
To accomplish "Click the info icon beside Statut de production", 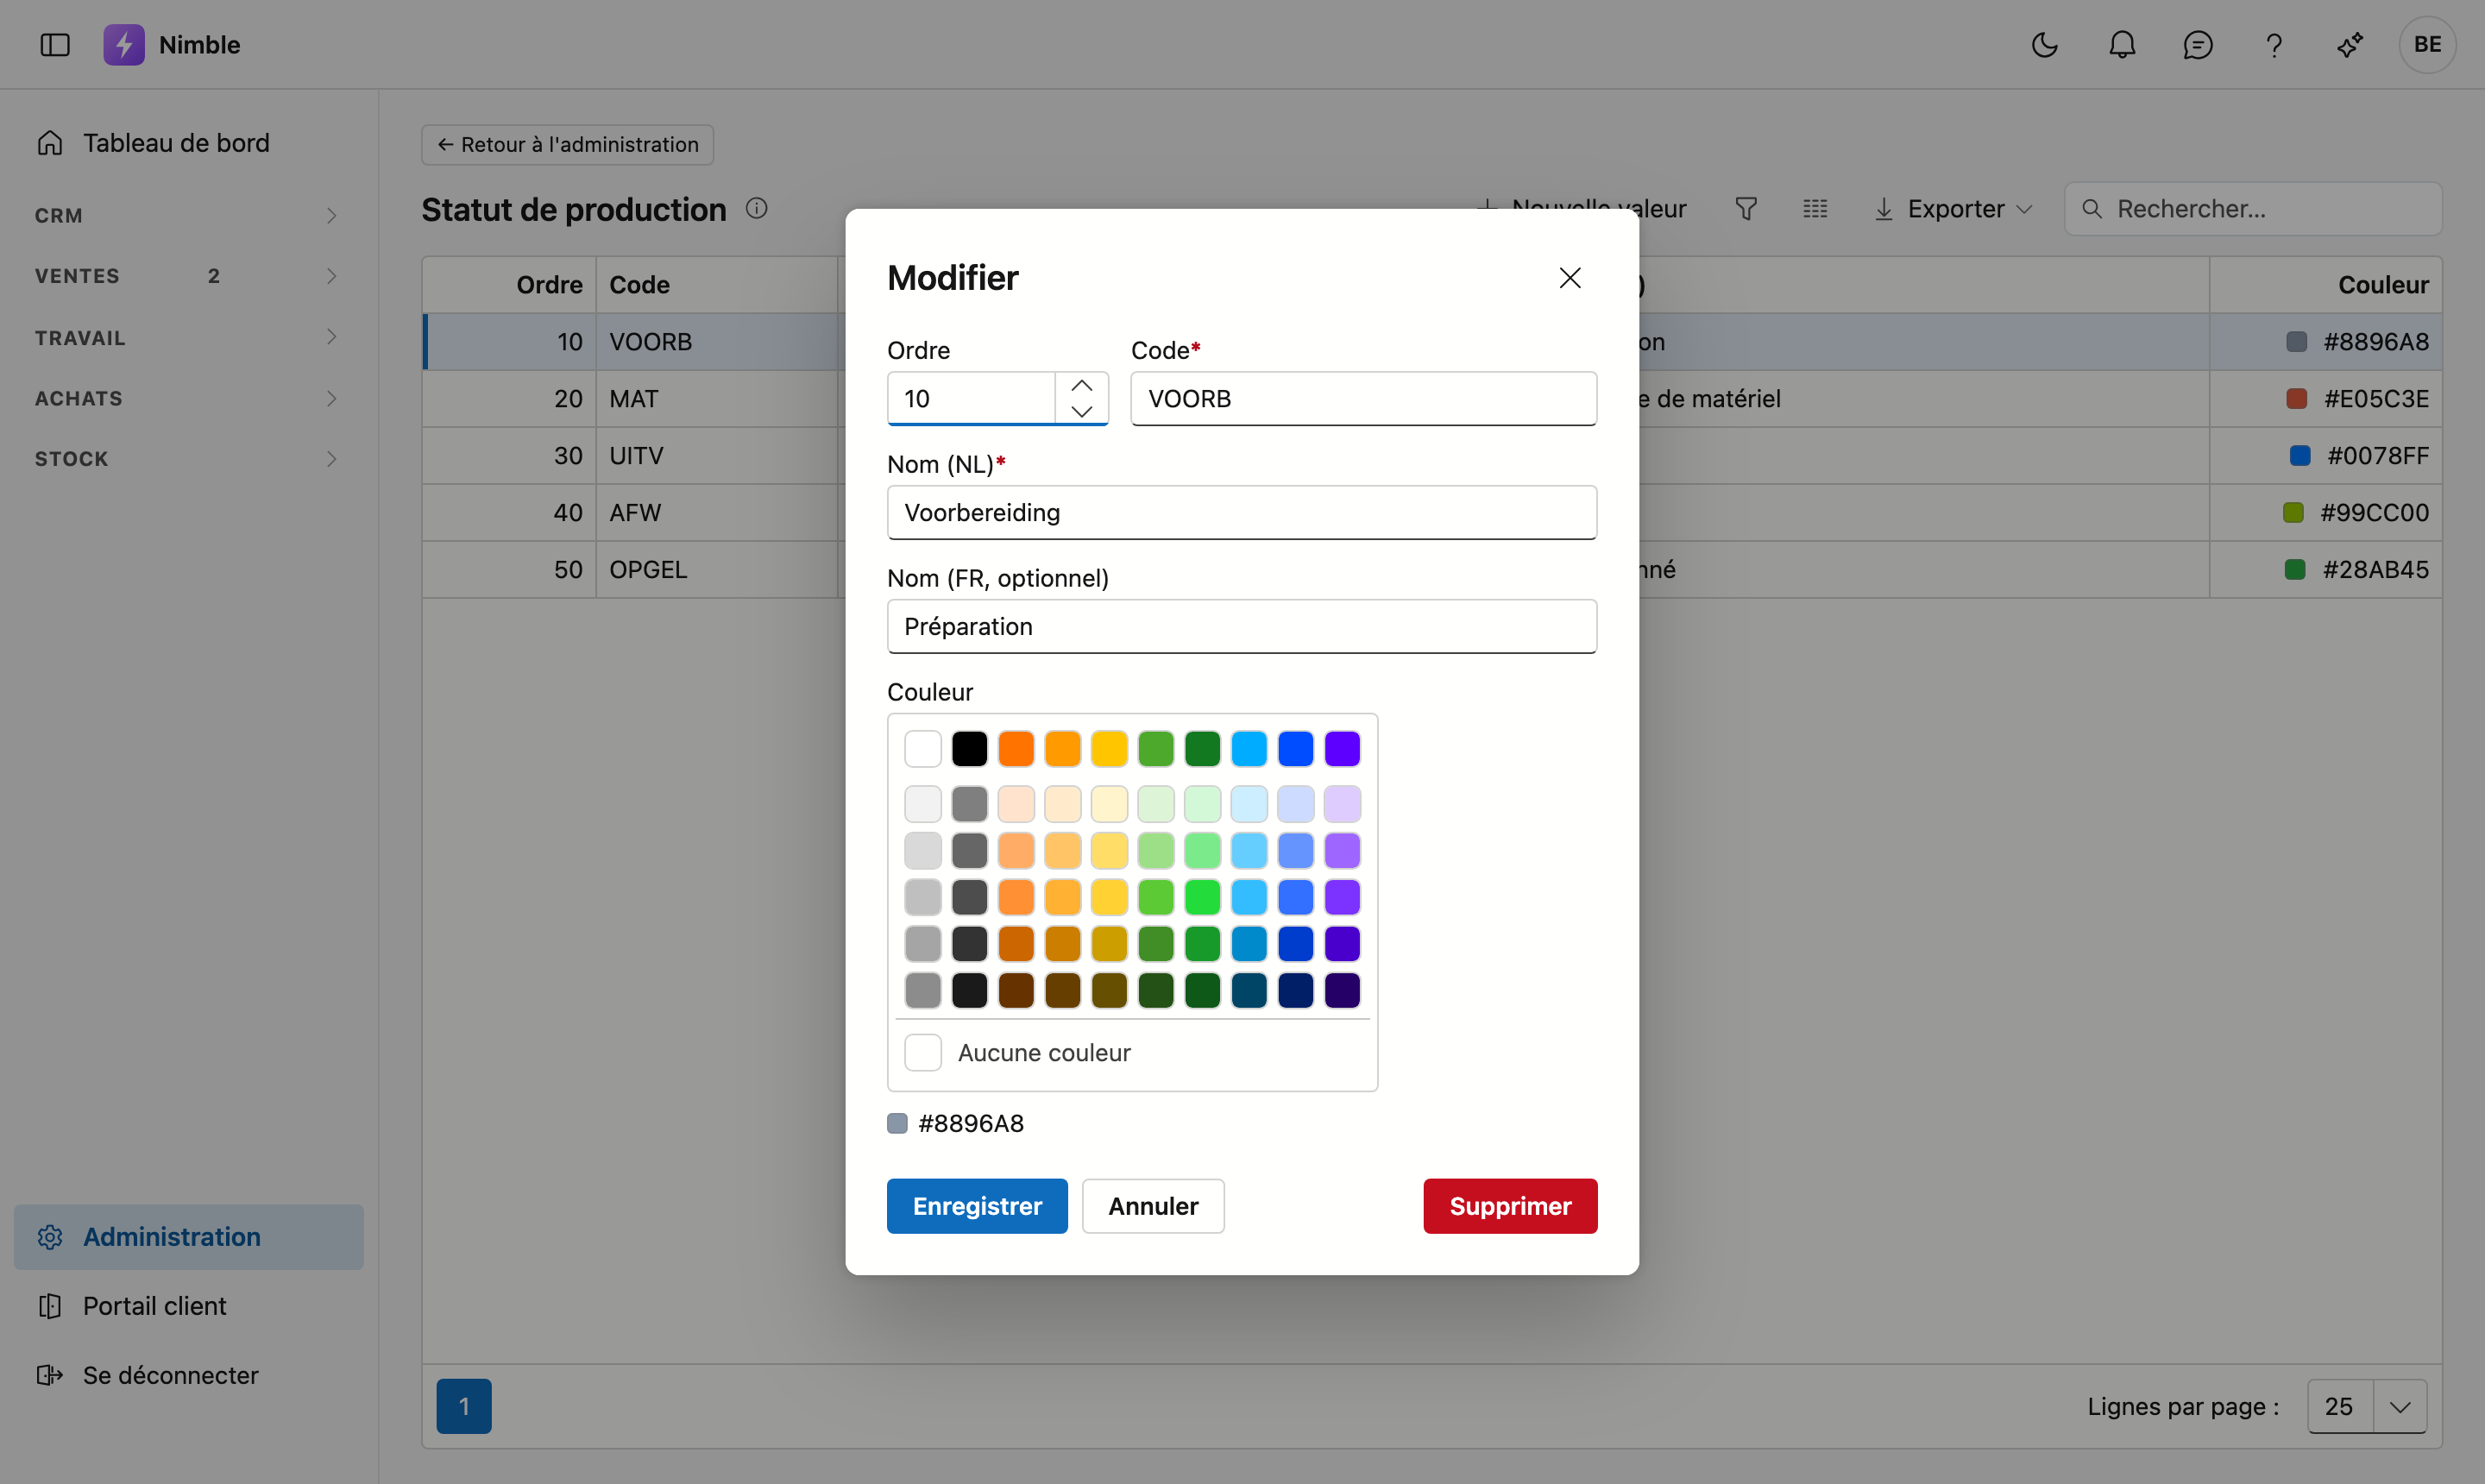I will pyautogui.click(x=757, y=208).
